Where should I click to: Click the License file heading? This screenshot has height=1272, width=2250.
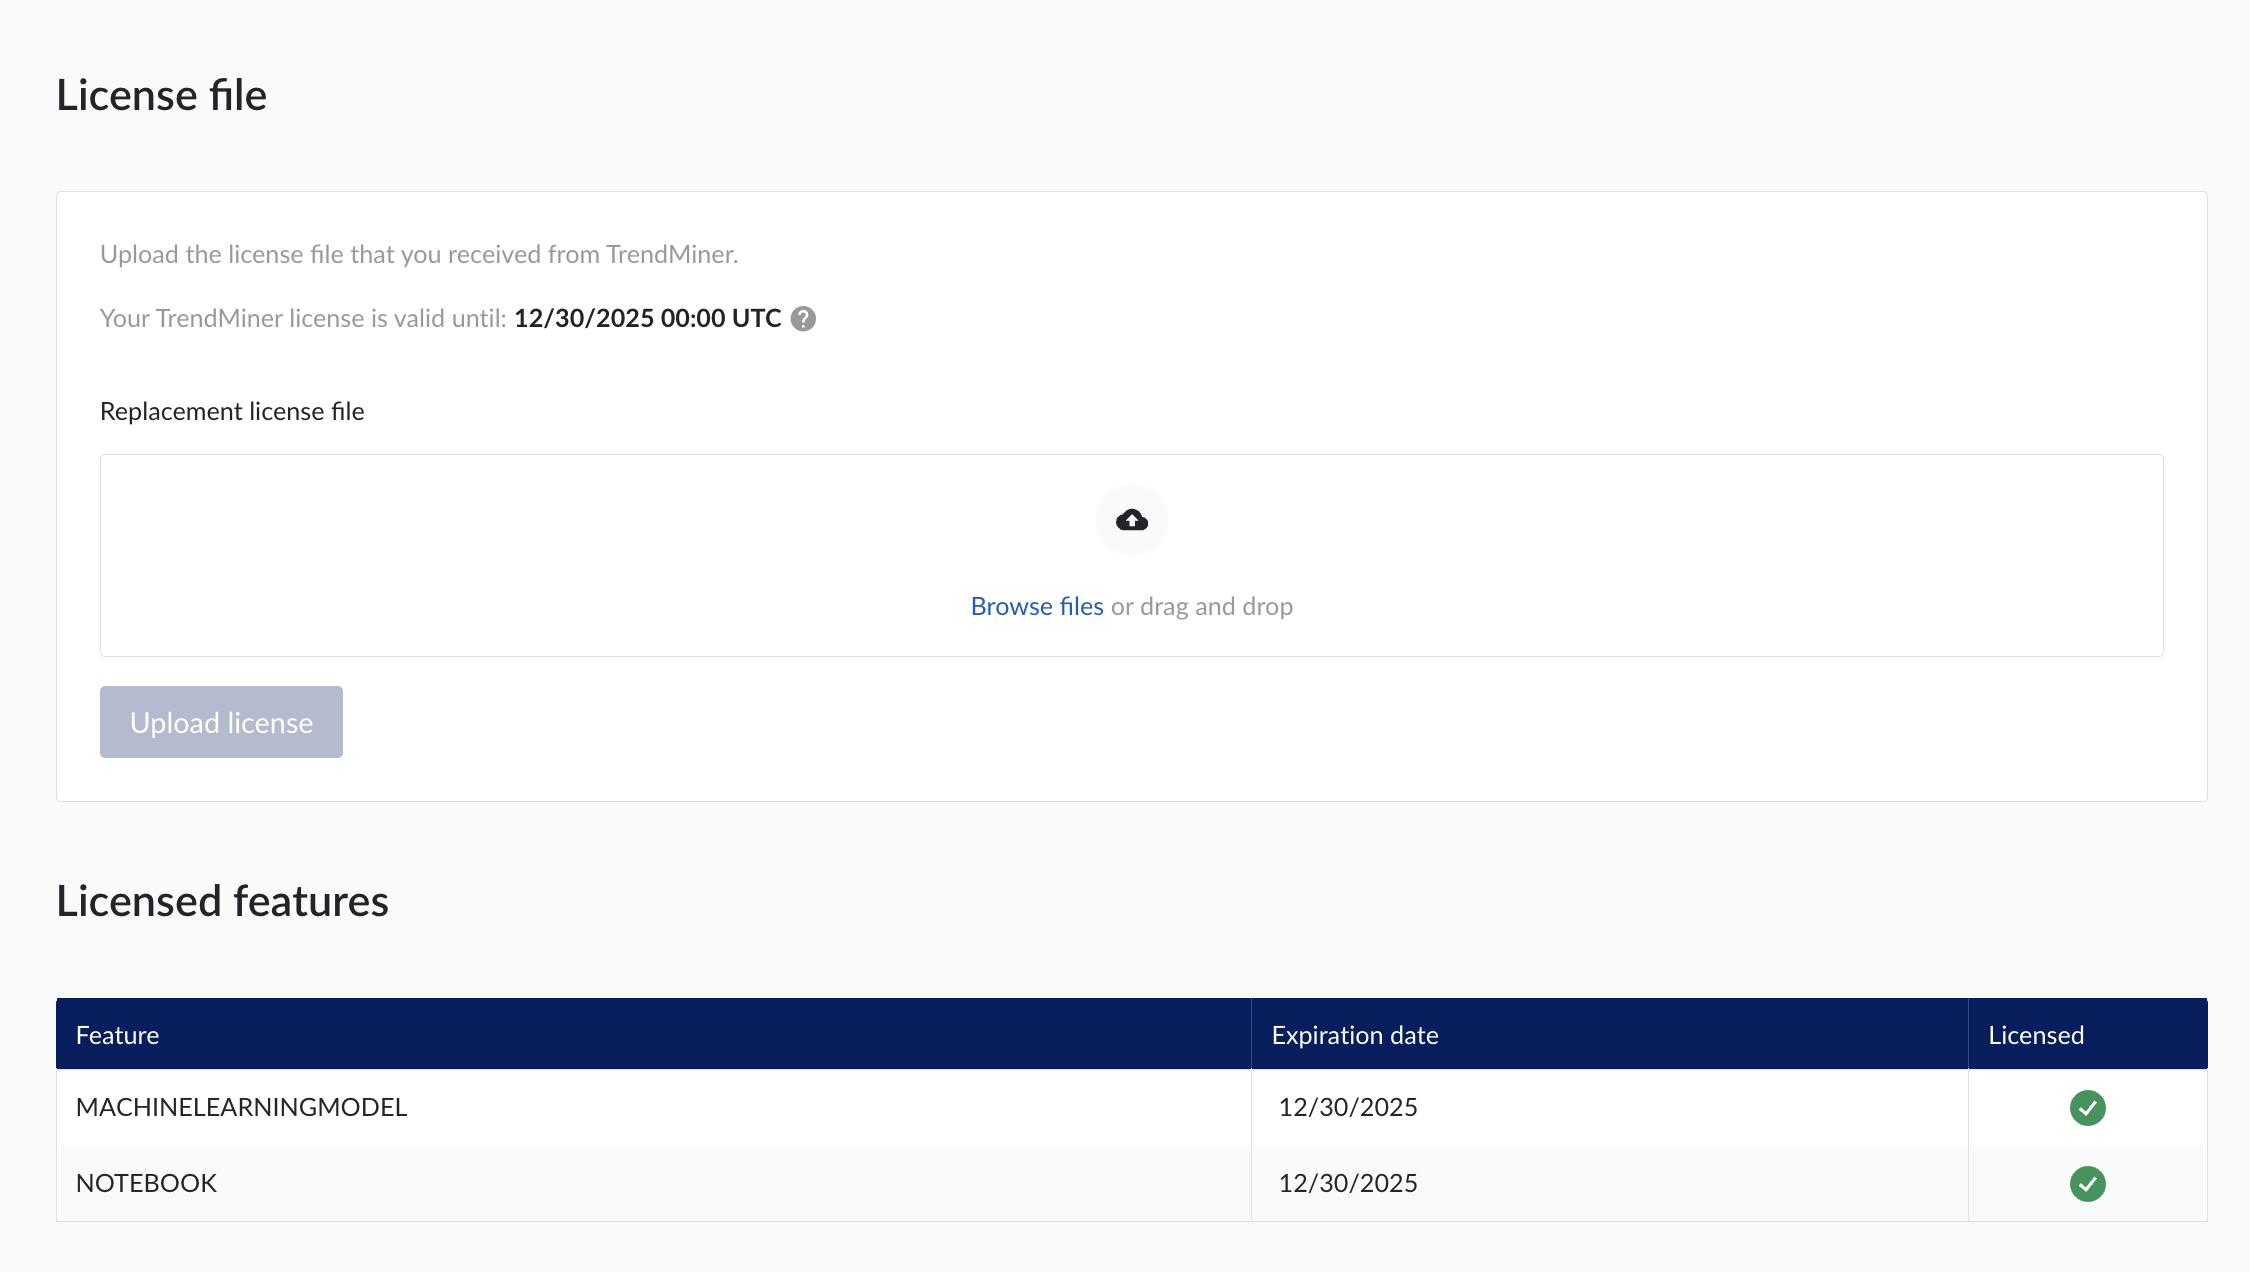coord(161,96)
